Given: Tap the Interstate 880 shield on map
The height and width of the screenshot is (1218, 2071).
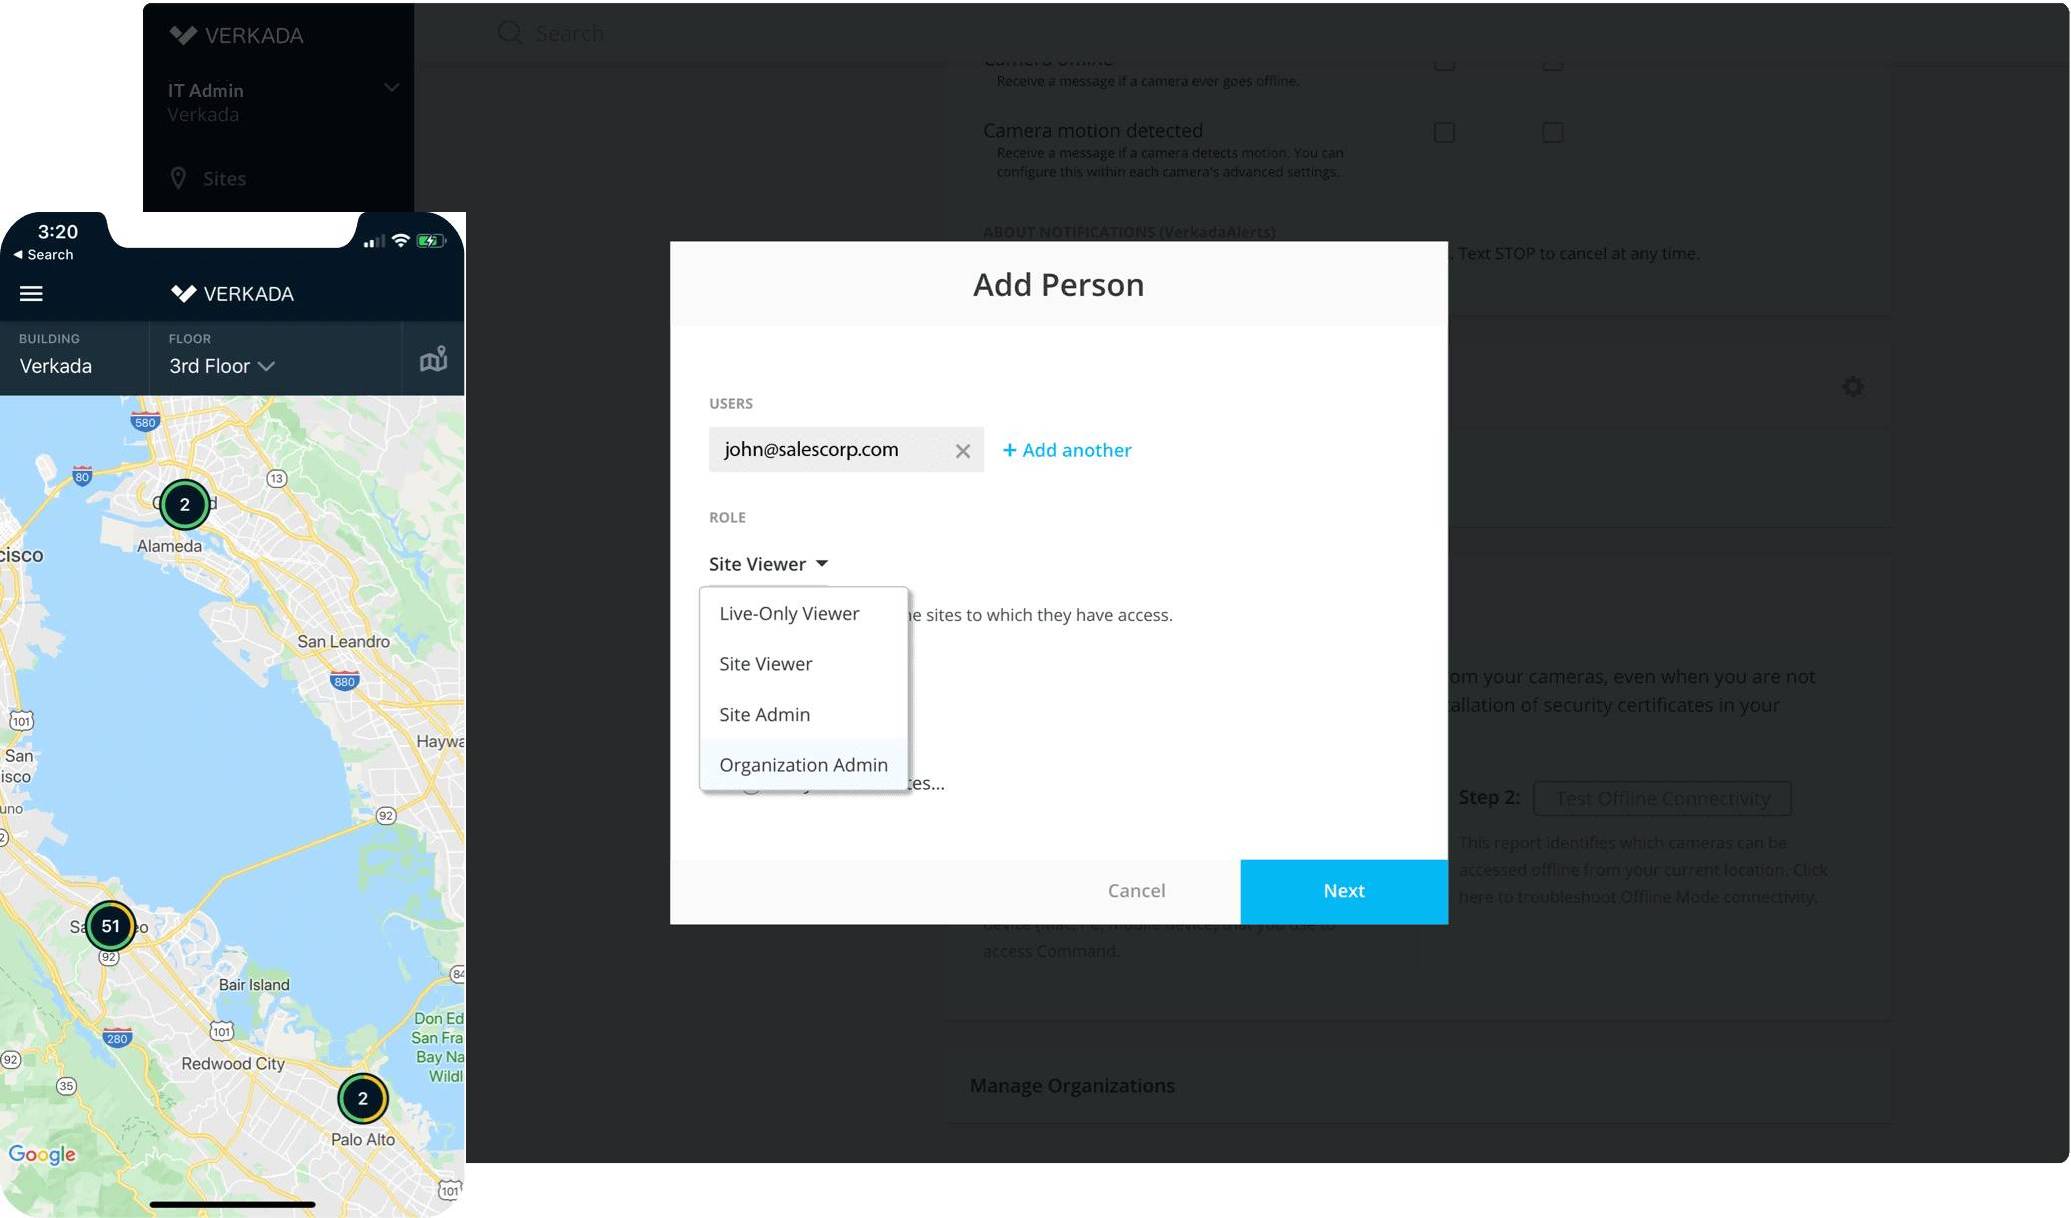Looking at the screenshot, I should [x=344, y=681].
